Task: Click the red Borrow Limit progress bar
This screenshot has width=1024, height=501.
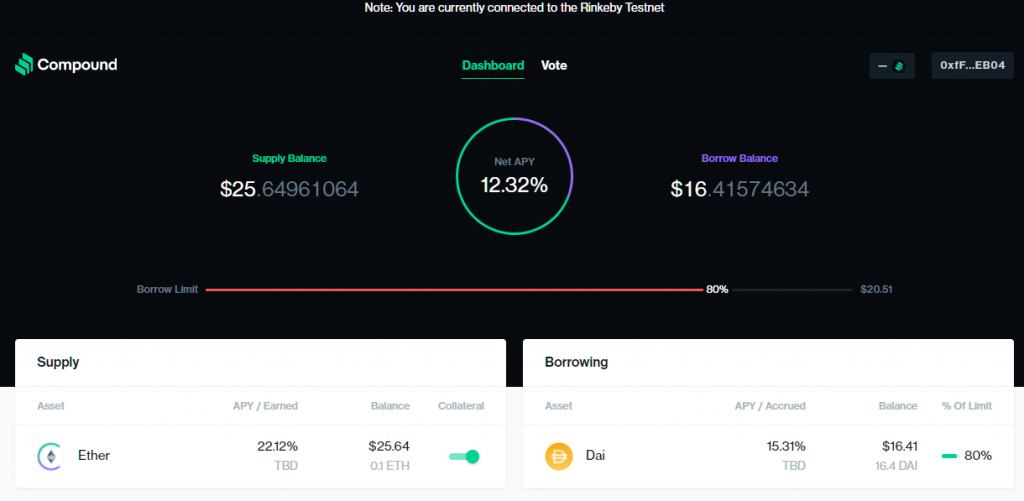Action: tap(454, 289)
